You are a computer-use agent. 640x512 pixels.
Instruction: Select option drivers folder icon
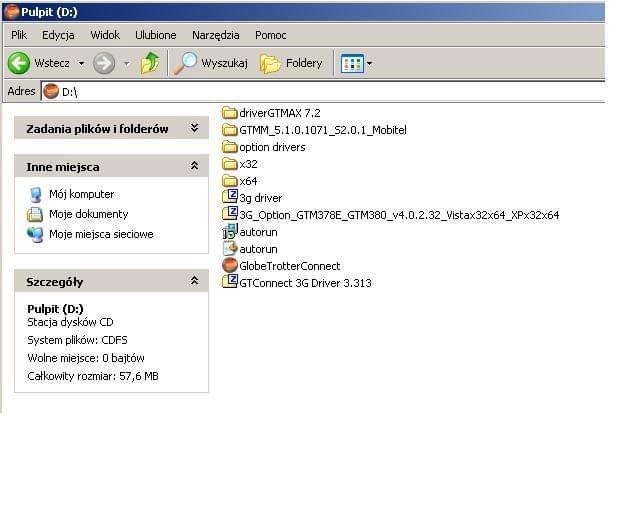click(x=230, y=147)
